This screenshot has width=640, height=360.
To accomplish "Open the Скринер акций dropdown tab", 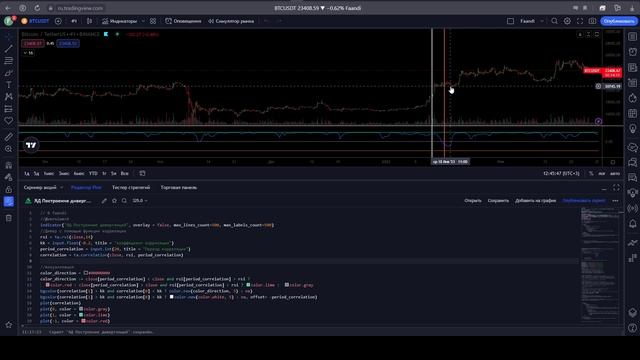I will (43, 187).
